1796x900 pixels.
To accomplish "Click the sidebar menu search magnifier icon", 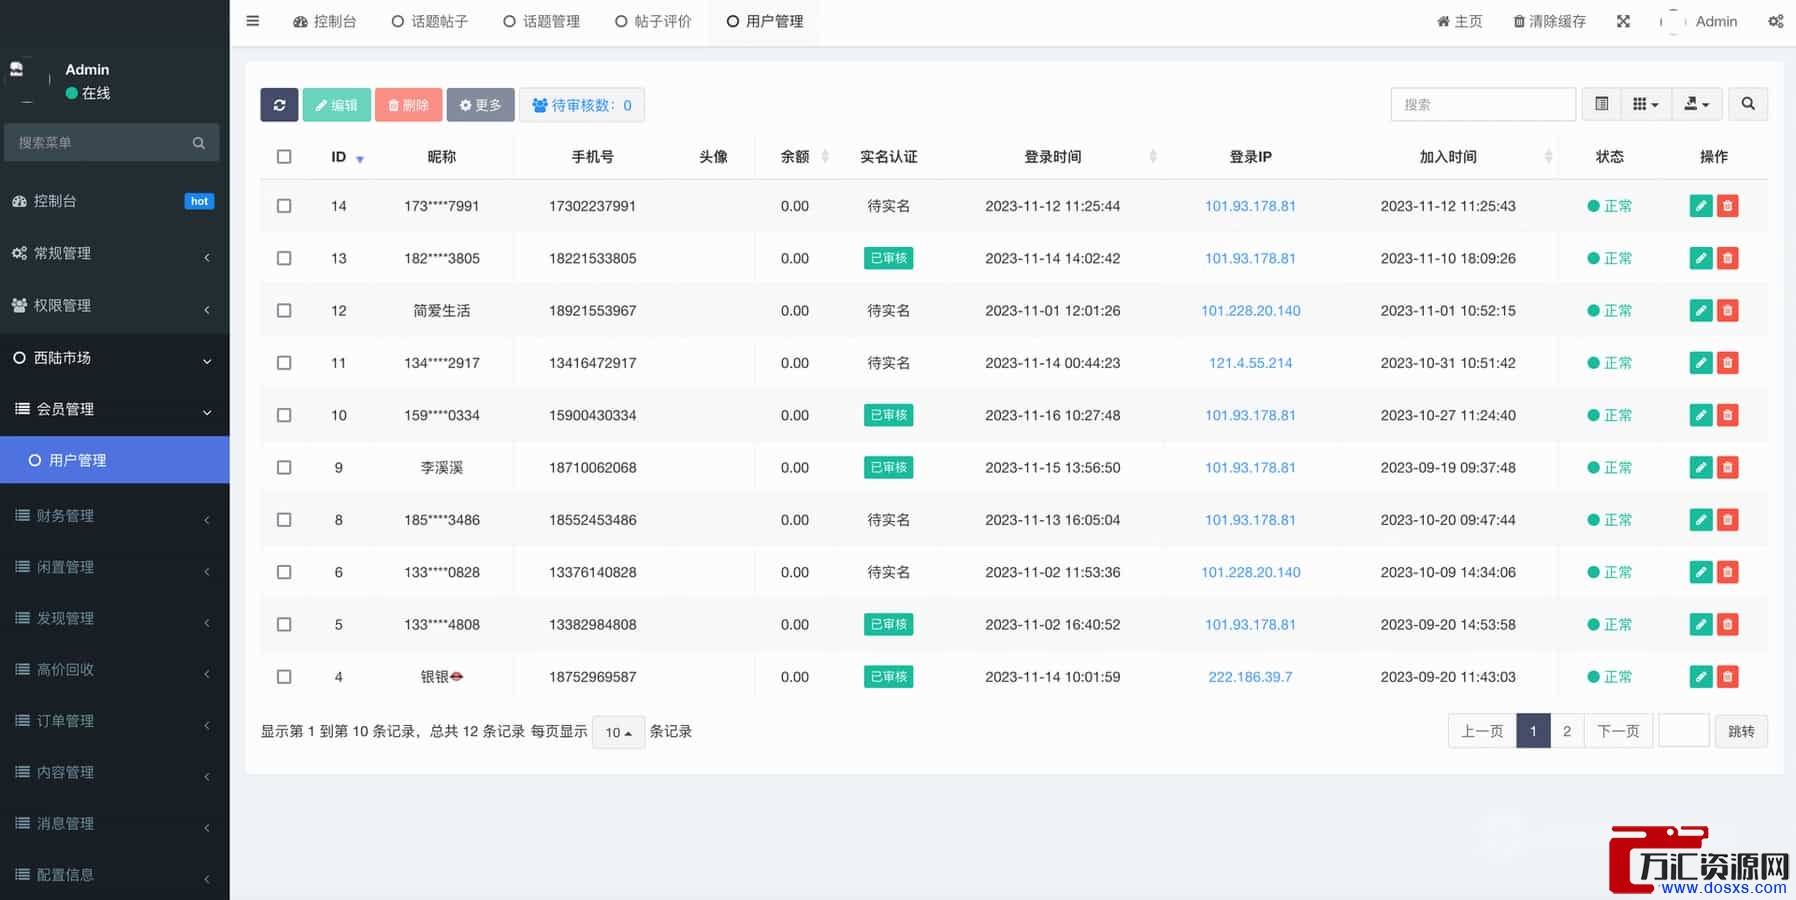I will [199, 143].
